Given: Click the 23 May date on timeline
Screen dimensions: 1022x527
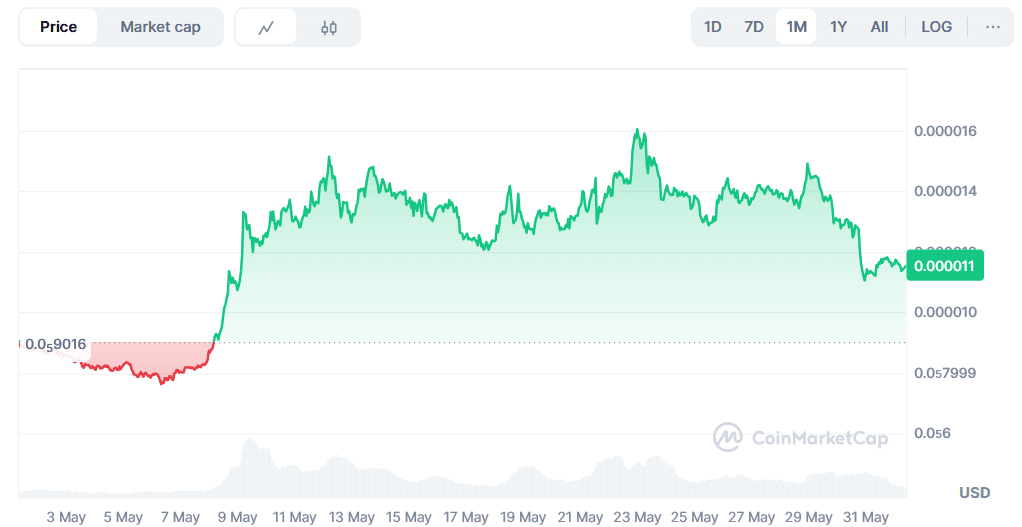Looking at the screenshot, I should click(x=637, y=517).
